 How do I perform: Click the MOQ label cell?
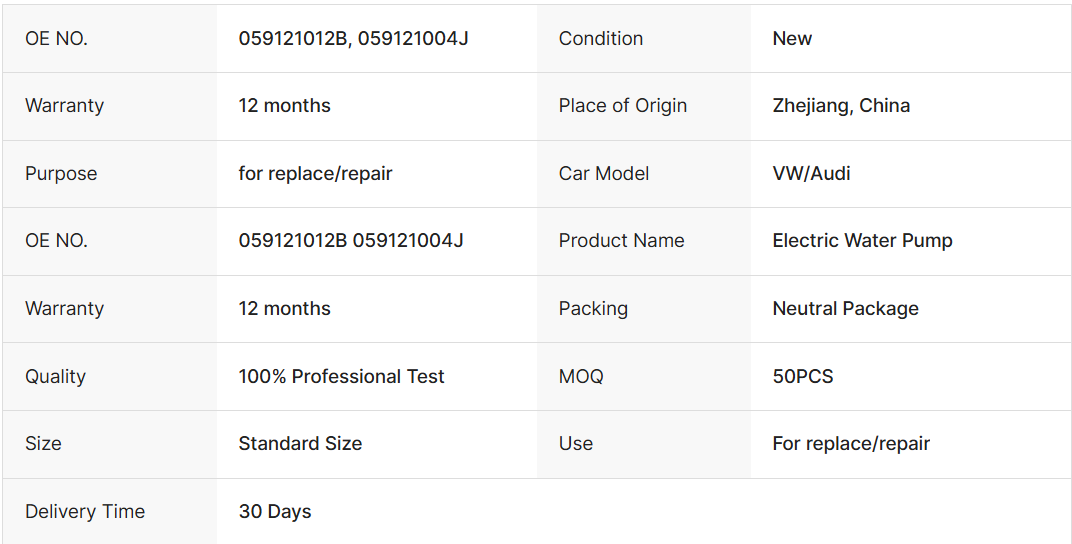tap(581, 377)
